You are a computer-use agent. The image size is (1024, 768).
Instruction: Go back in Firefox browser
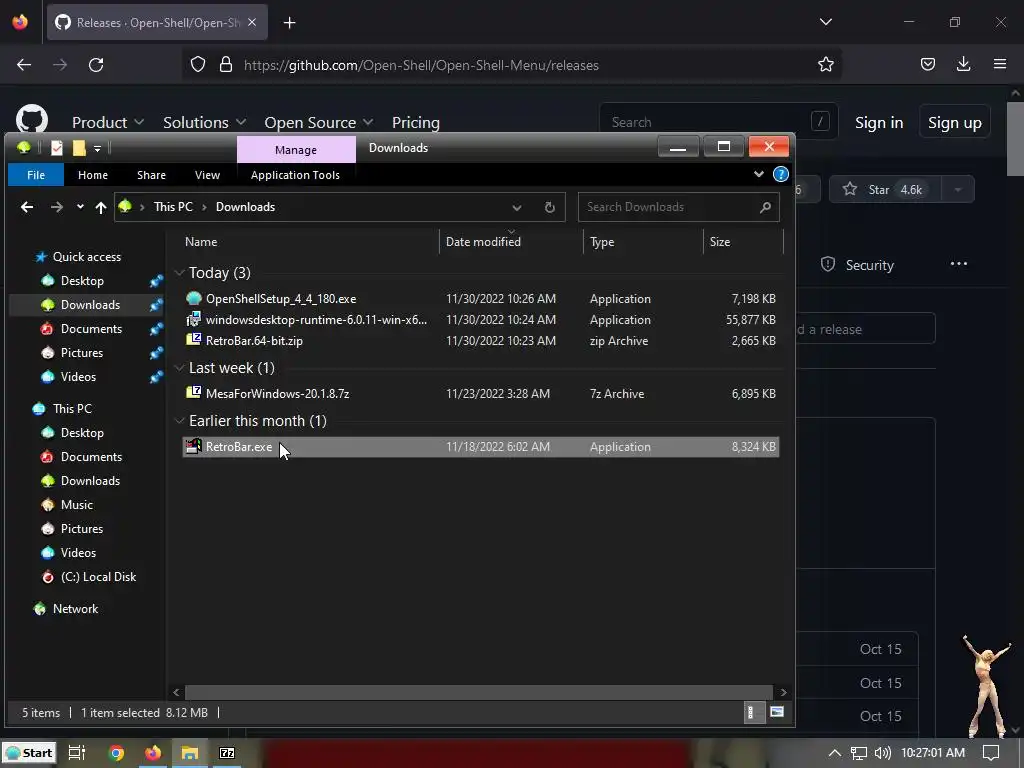pos(24,65)
